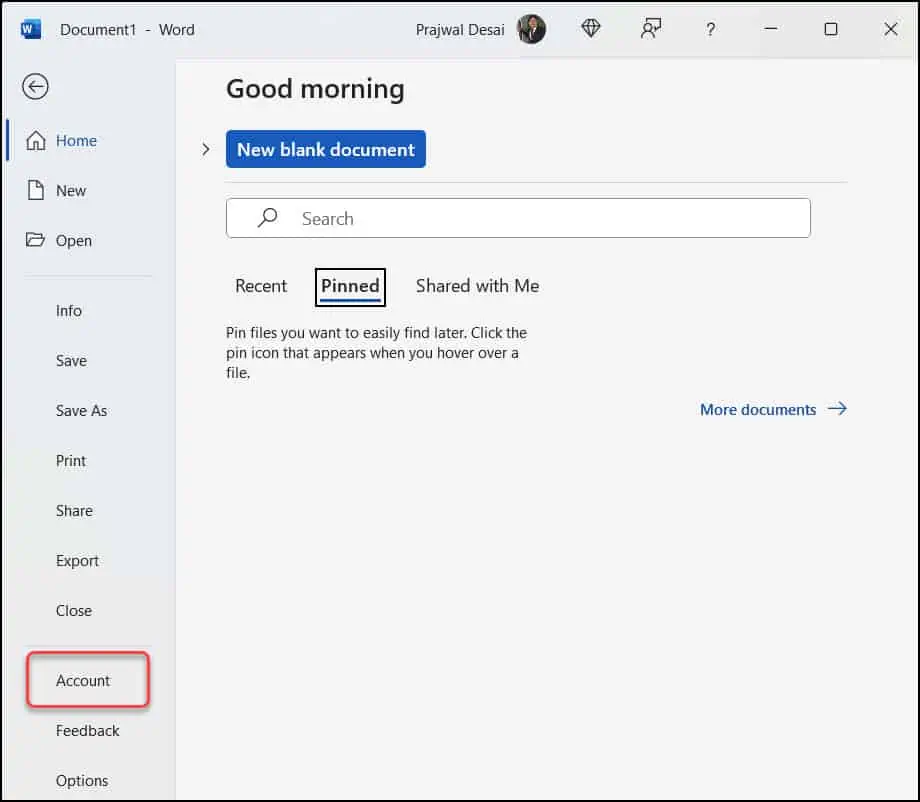Click the back arrow icon
Viewport: 920px width, 802px height.
click(35, 87)
